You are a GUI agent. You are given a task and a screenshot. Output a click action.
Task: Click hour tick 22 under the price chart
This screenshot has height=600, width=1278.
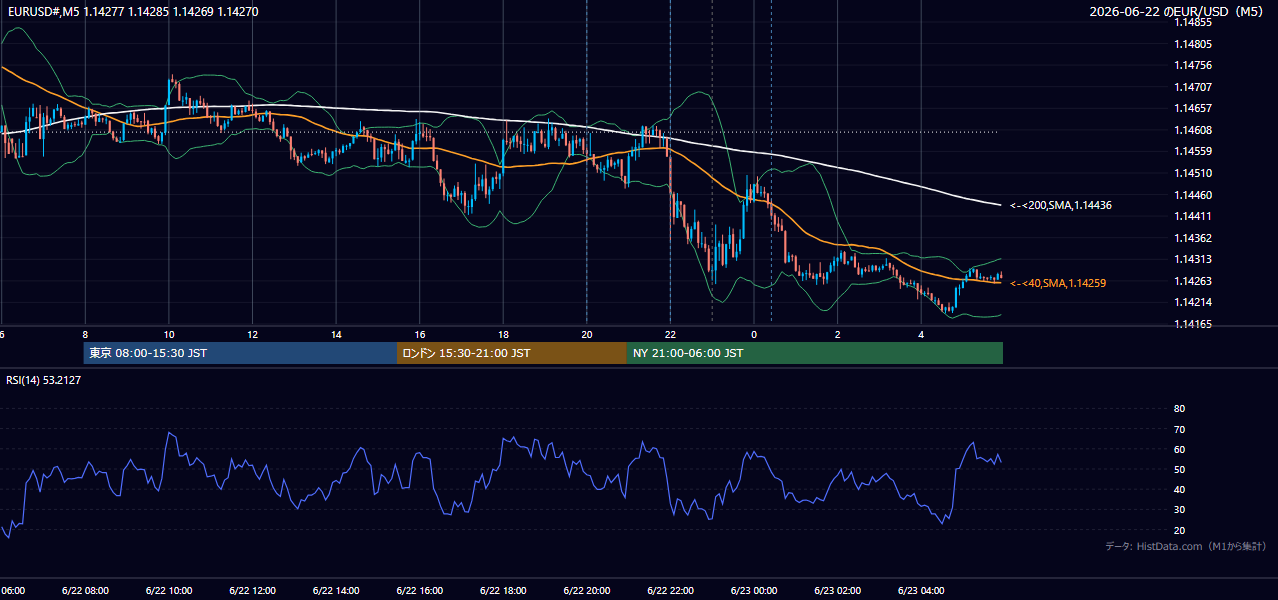[x=670, y=335]
